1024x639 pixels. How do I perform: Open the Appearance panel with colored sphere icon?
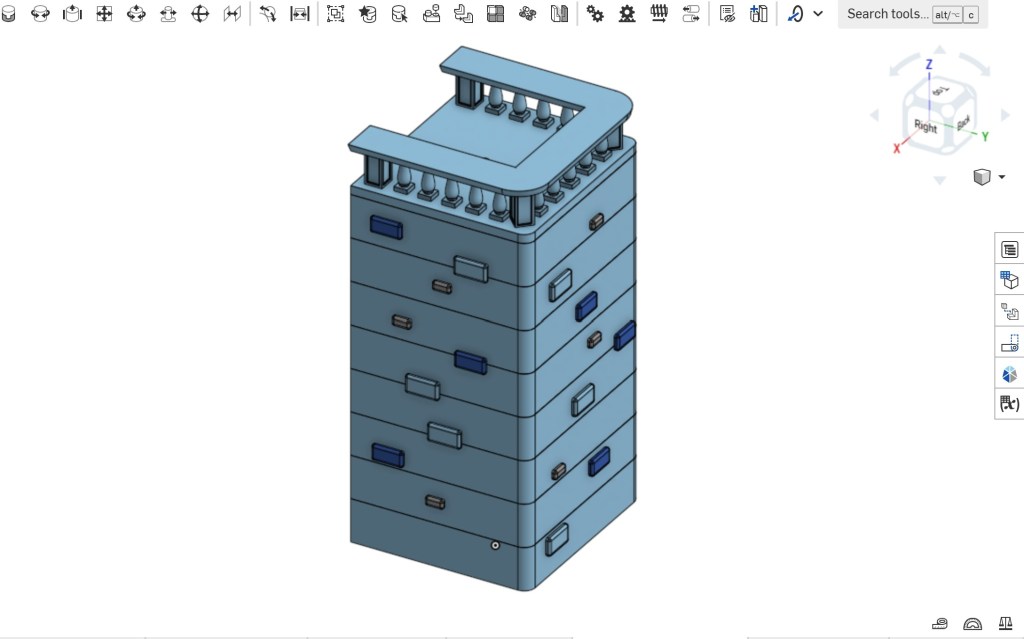pos(1009,374)
